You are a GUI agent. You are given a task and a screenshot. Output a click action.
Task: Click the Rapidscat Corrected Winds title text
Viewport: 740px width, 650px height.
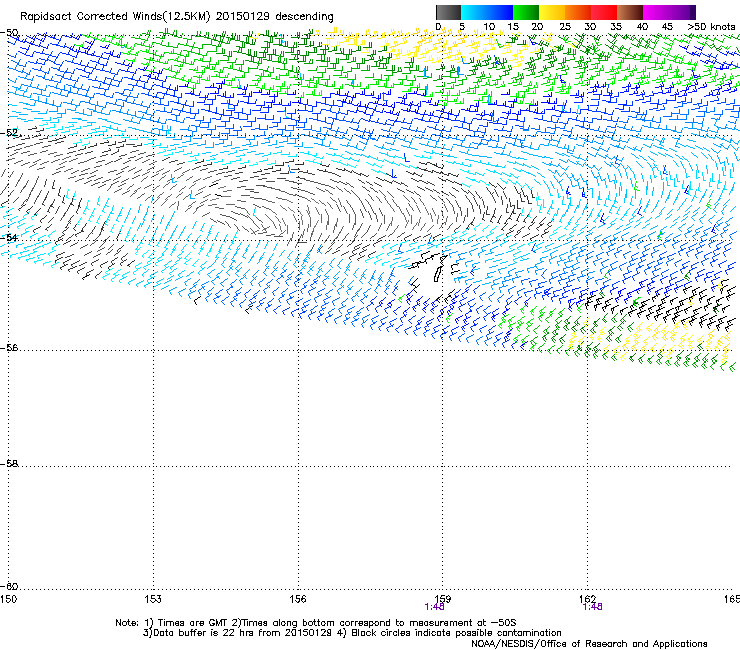(x=177, y=17)
